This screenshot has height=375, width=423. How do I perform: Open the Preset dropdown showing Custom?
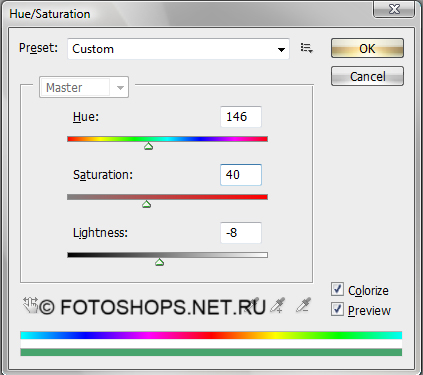pyautogui.click(x=178, y=49)
